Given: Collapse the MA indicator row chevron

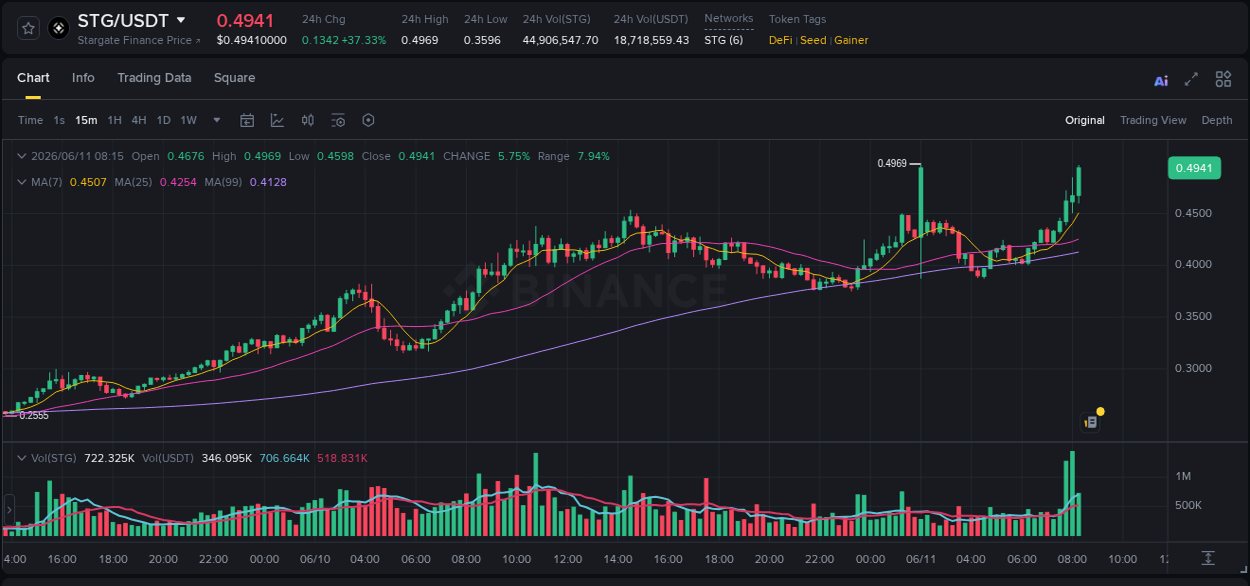Looking at the screenshot, I should (22, 182).
